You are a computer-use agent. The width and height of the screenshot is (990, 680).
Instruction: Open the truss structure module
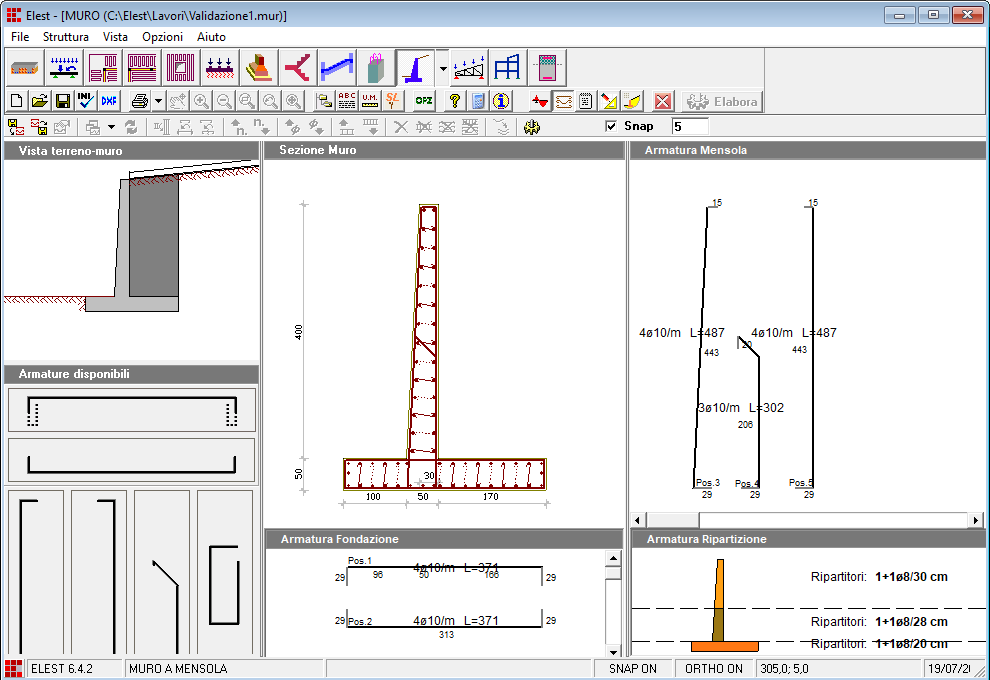point(469,67)
